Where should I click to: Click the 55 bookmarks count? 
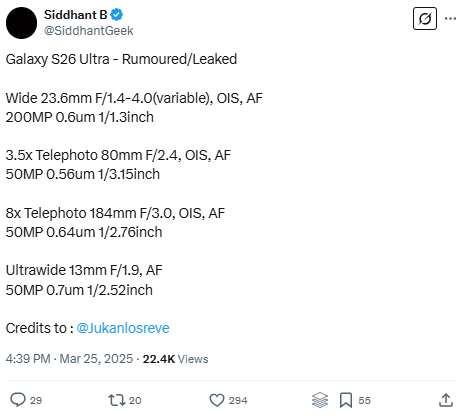tap(364, 400)
